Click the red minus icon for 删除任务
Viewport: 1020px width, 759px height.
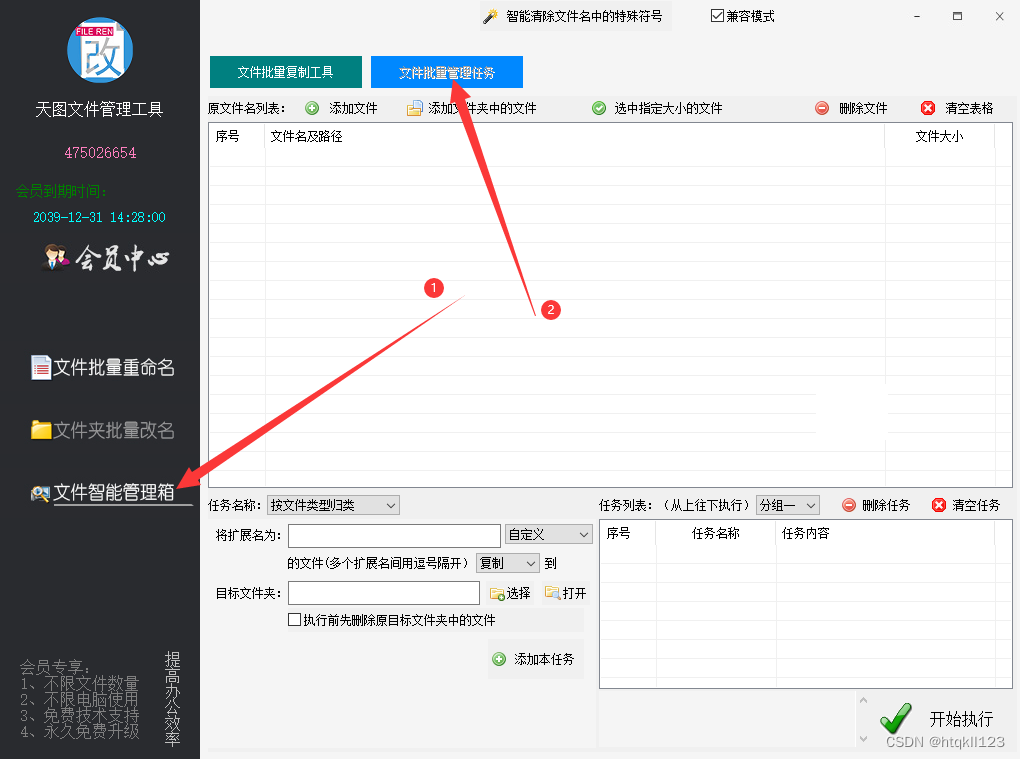(x=849, y=505)
